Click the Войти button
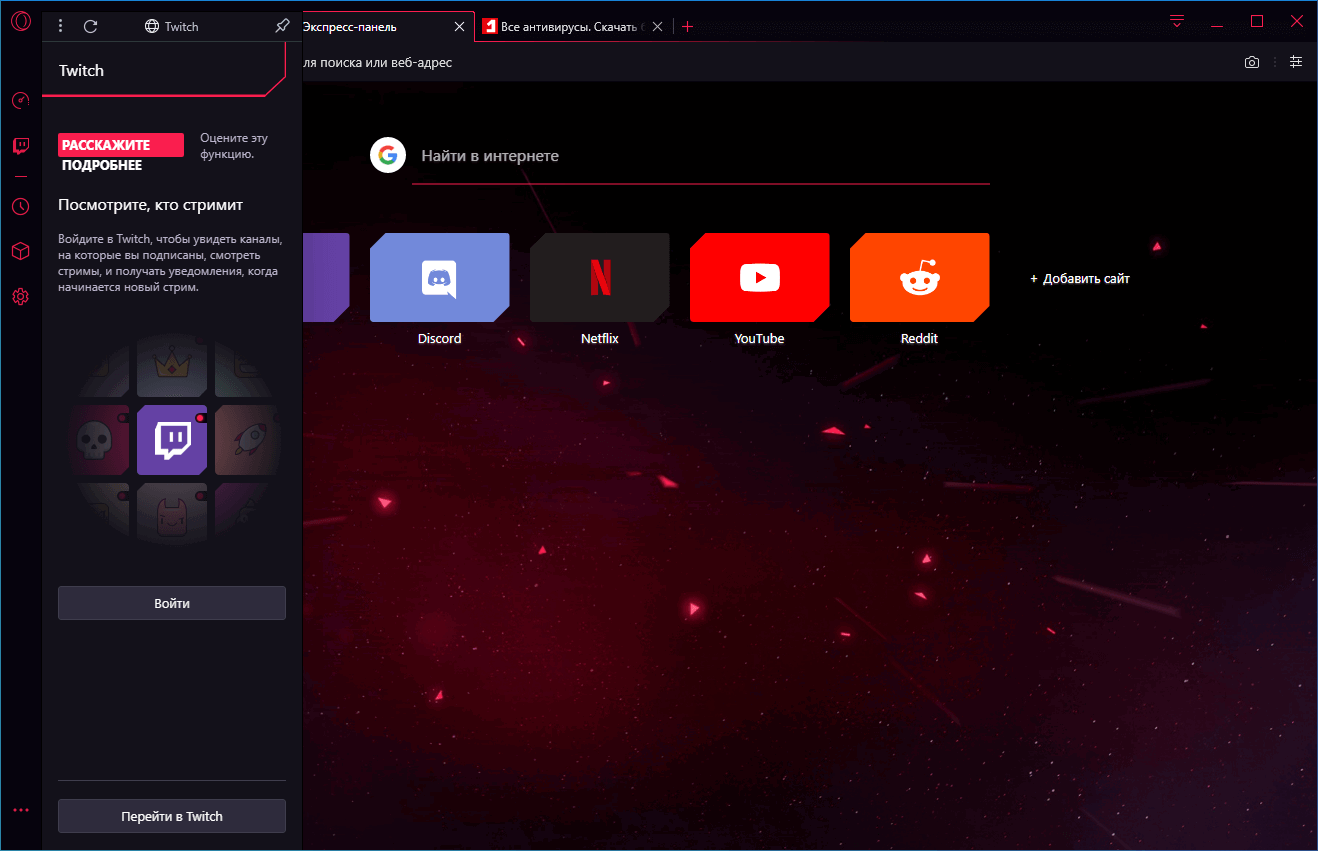The width and height of the screenshot is (1318, 851). coord(171,602)
